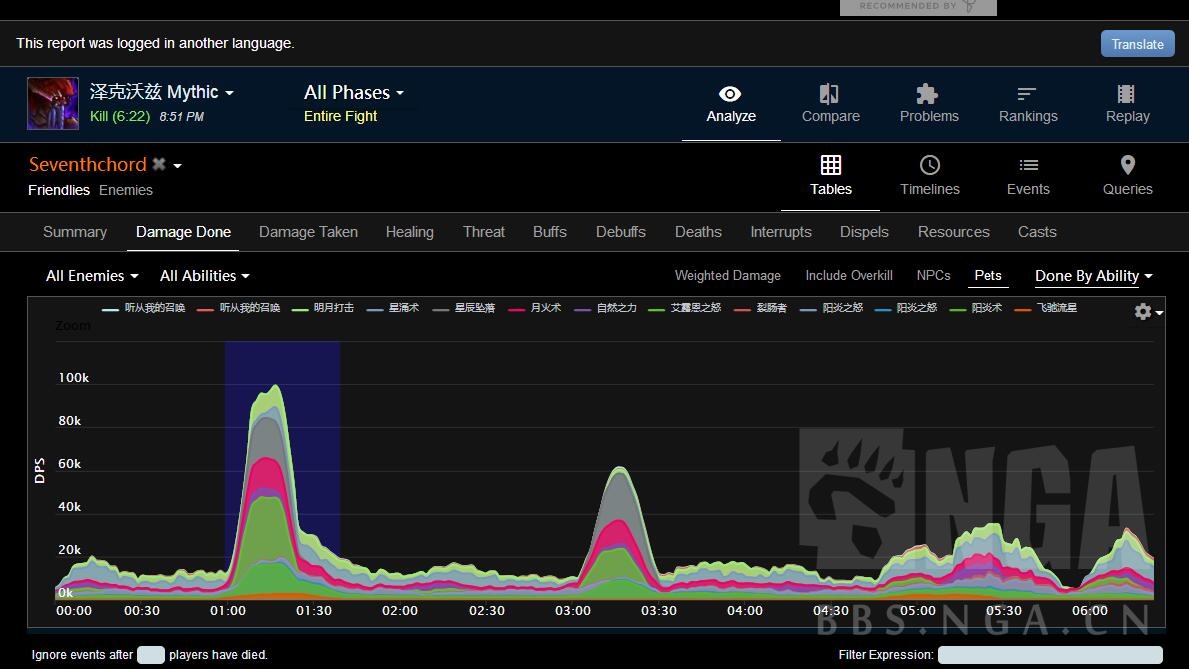The width and height of the screenshot is (1189, 669).
Task: Open the chart settings gear
Action: [x=1143, y=311]
